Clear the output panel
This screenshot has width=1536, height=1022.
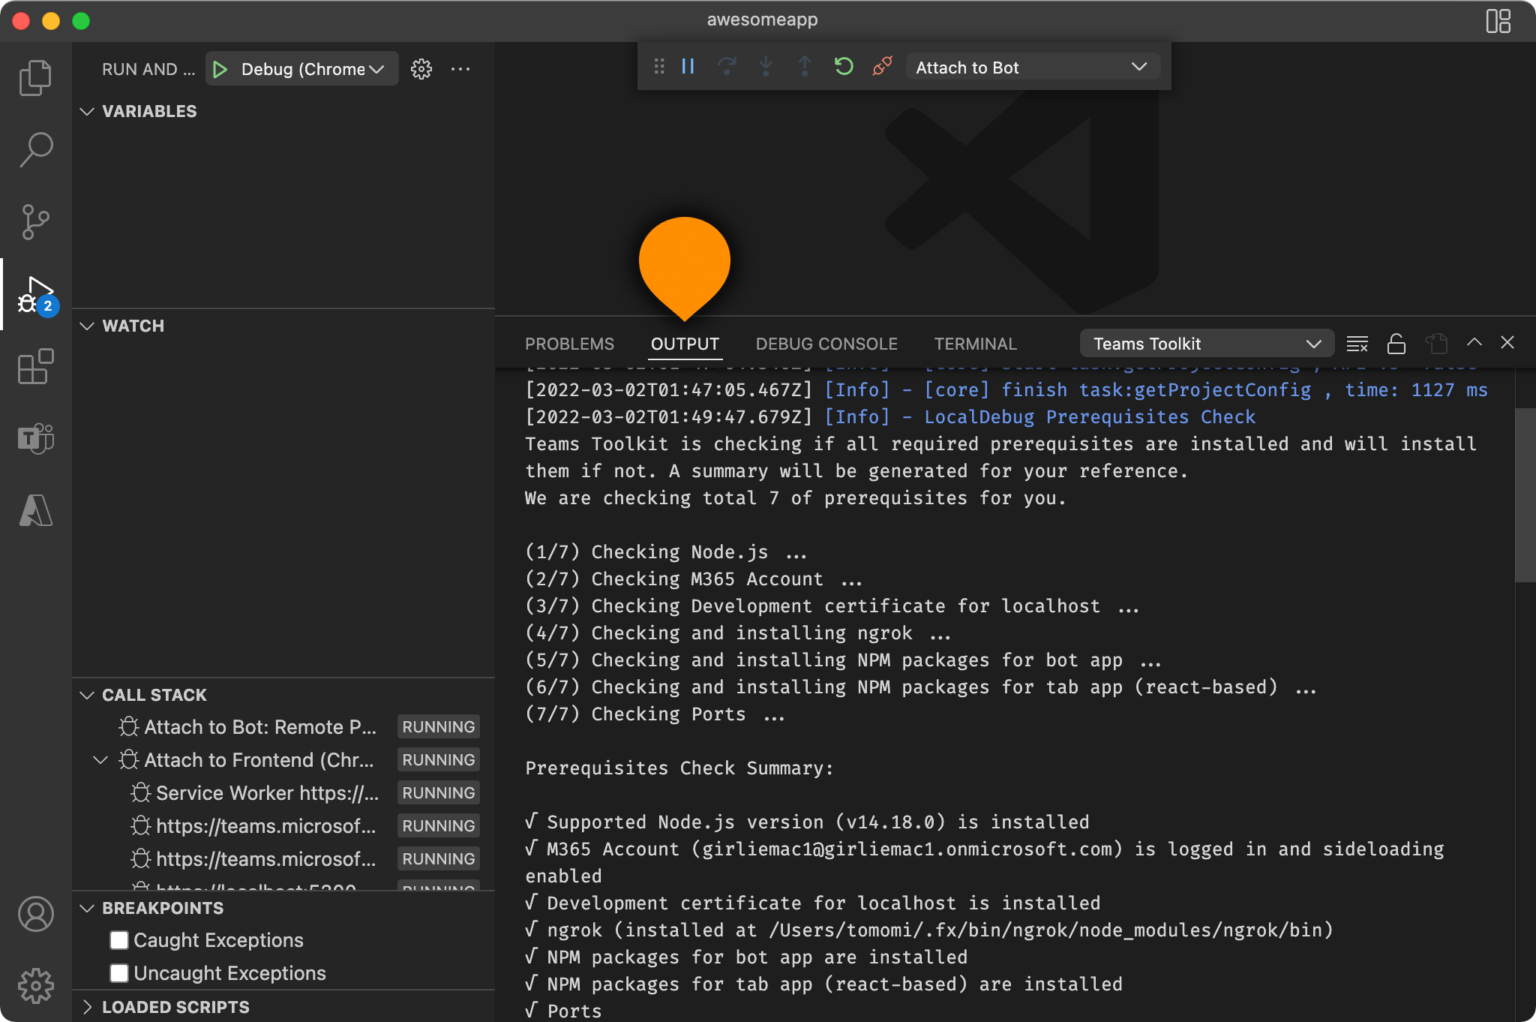tap(1357, 344)
